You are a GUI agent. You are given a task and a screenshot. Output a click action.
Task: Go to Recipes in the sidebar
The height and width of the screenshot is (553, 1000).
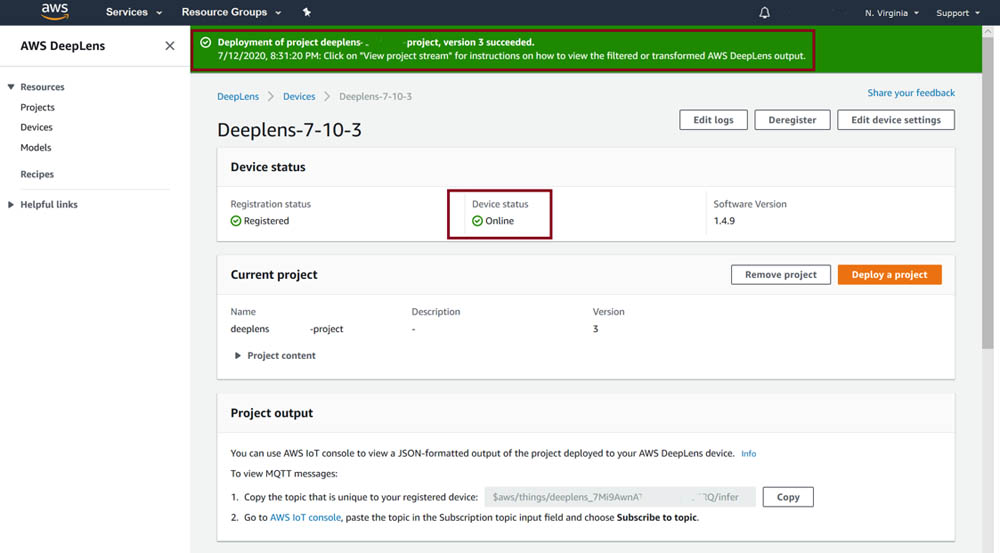tap(37, 174)
